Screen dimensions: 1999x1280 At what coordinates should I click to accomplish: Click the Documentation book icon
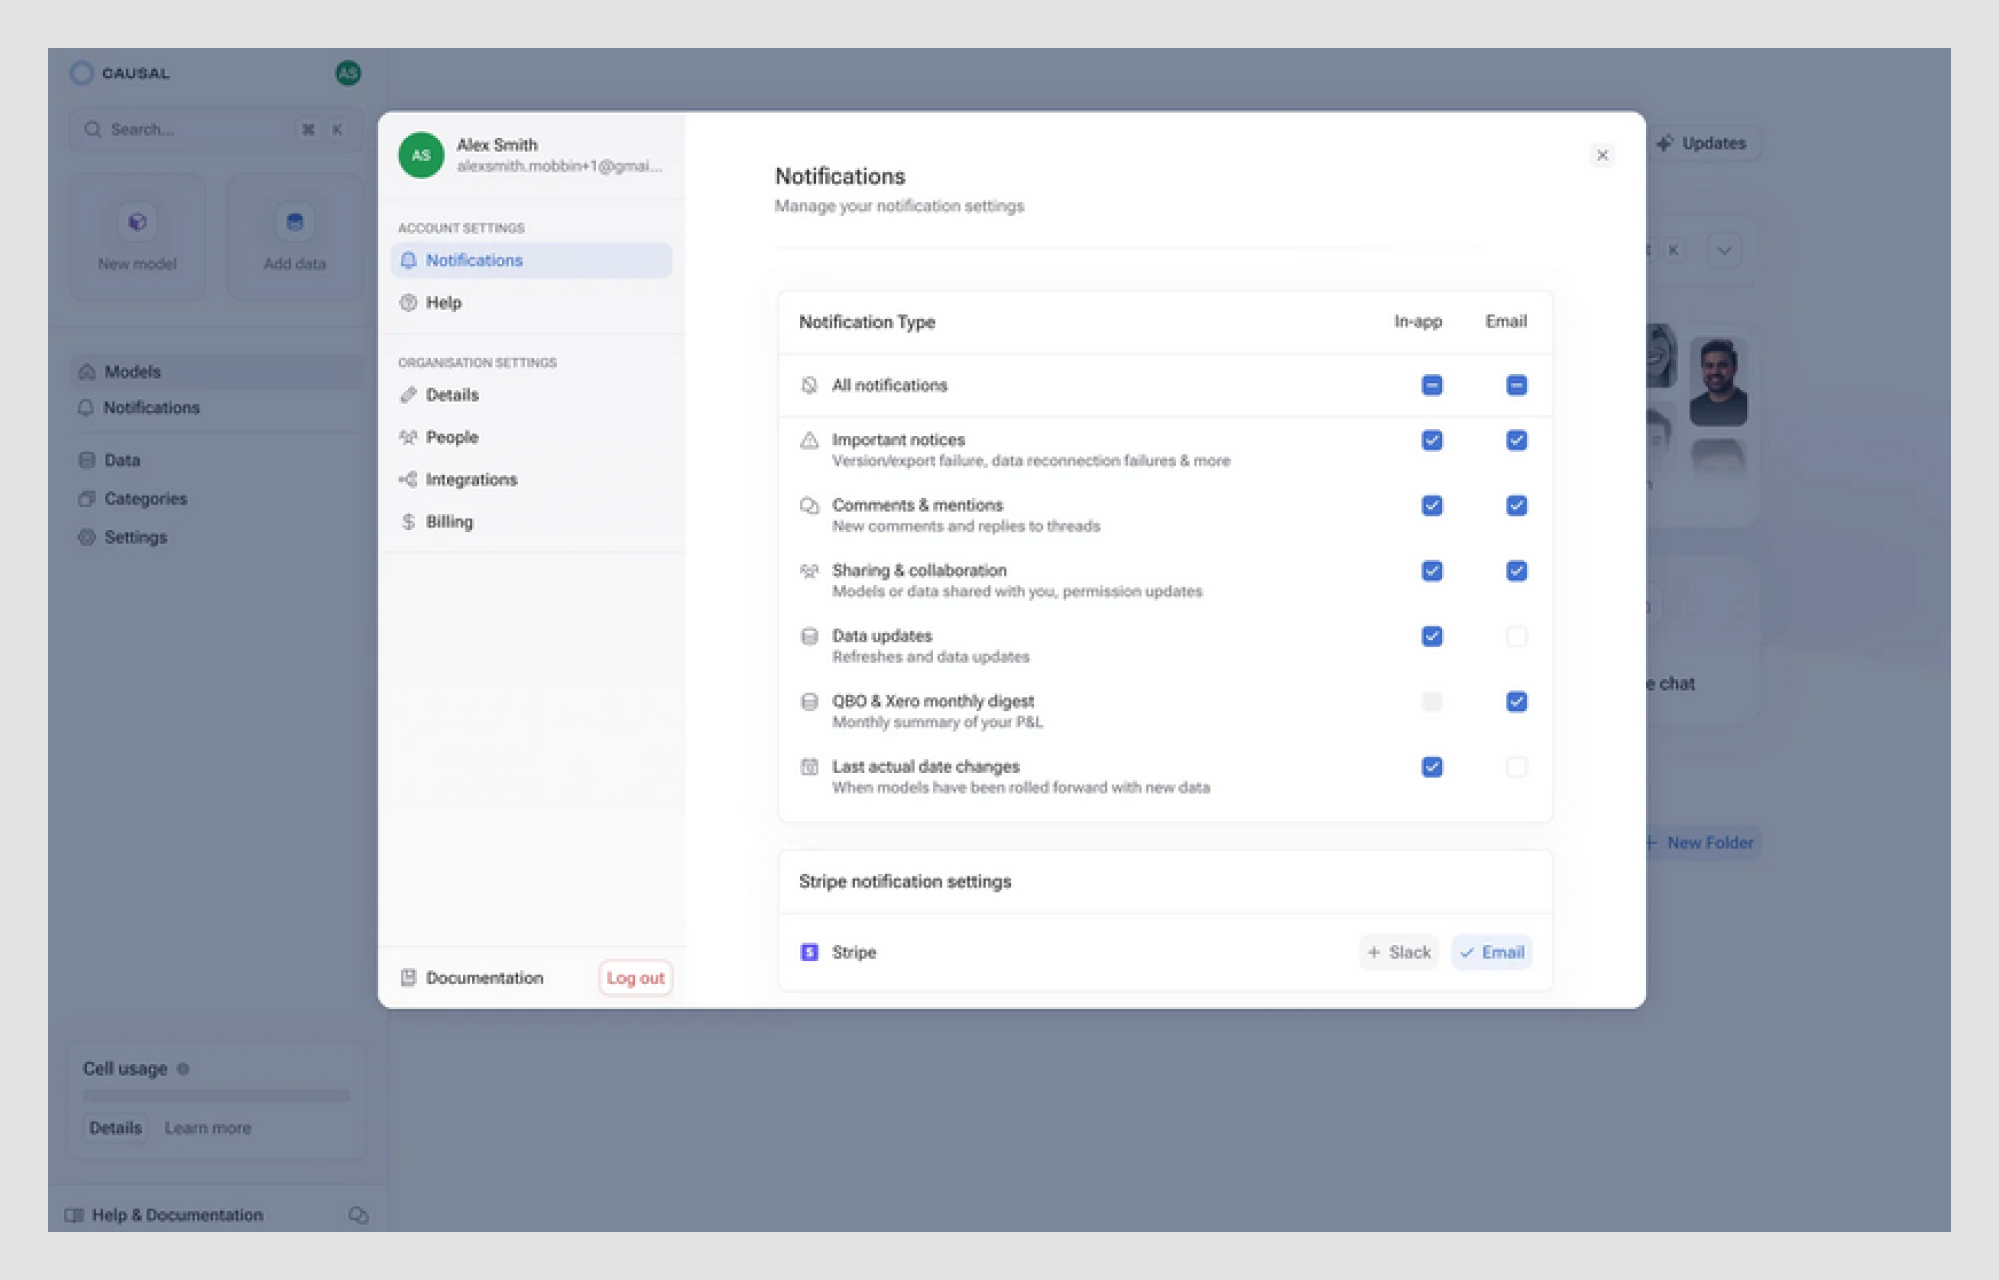pos(408,978)
